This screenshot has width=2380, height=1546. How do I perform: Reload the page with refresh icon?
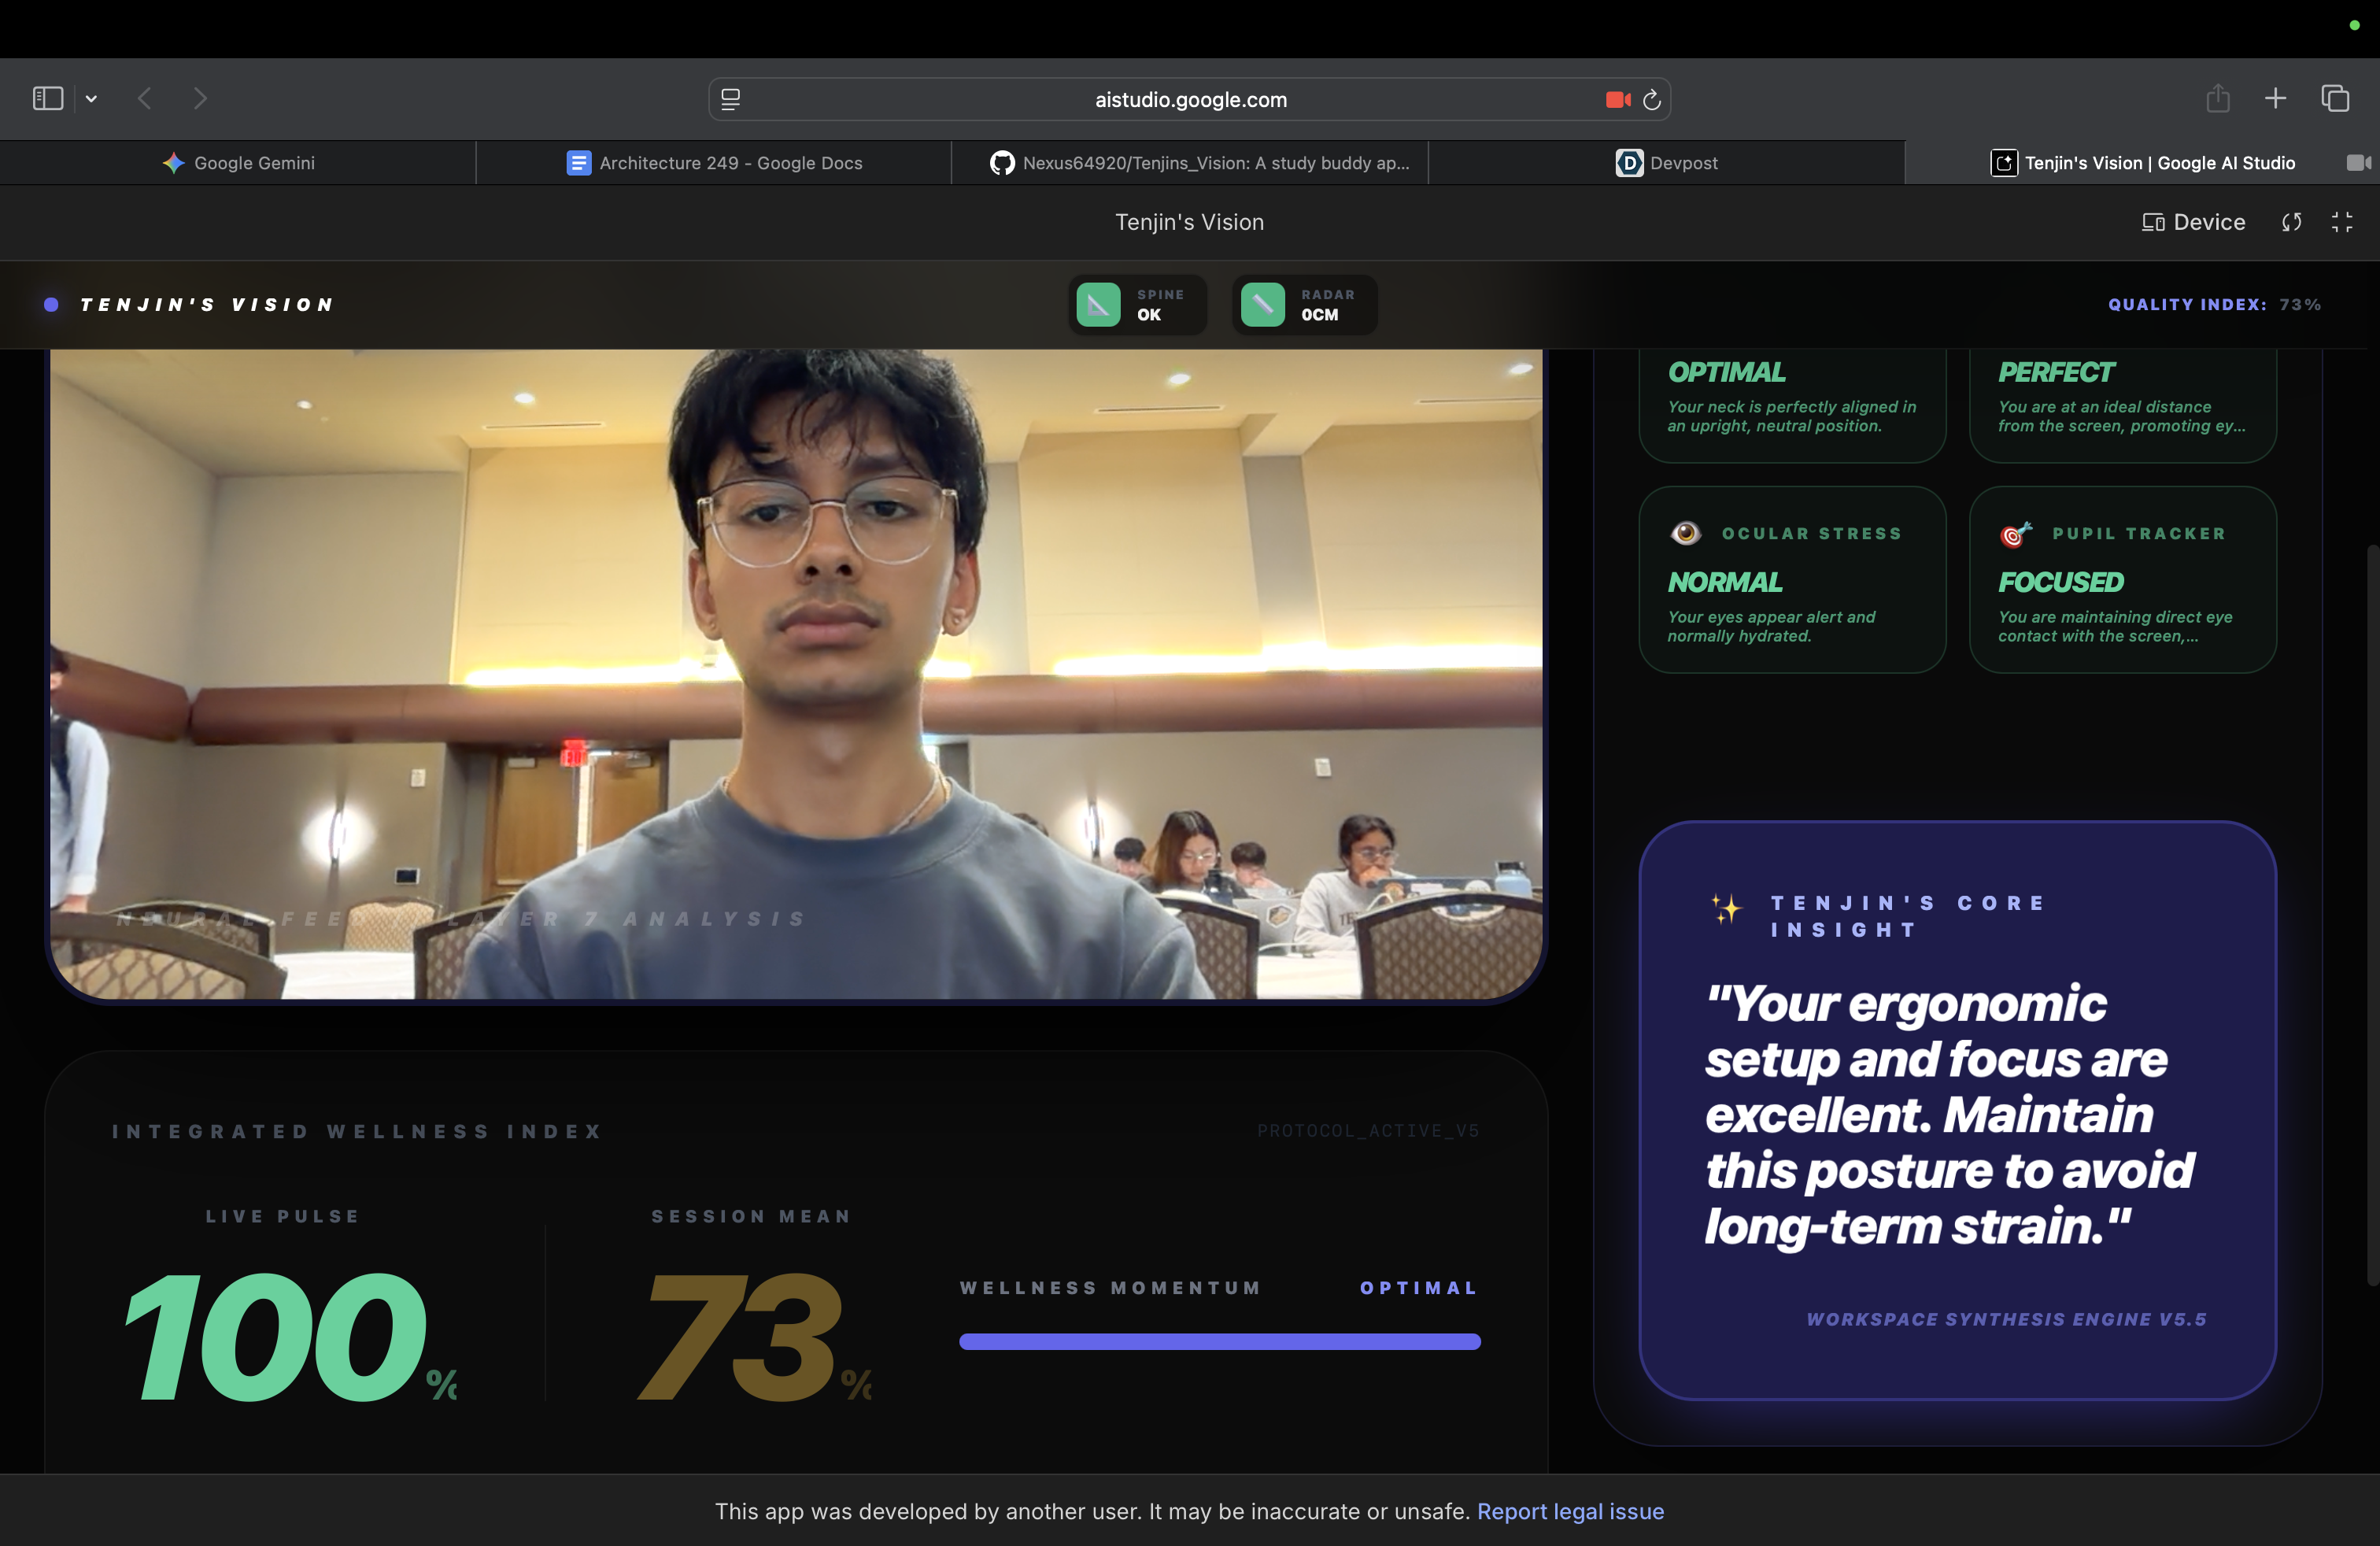click(x=1652, y=99)
